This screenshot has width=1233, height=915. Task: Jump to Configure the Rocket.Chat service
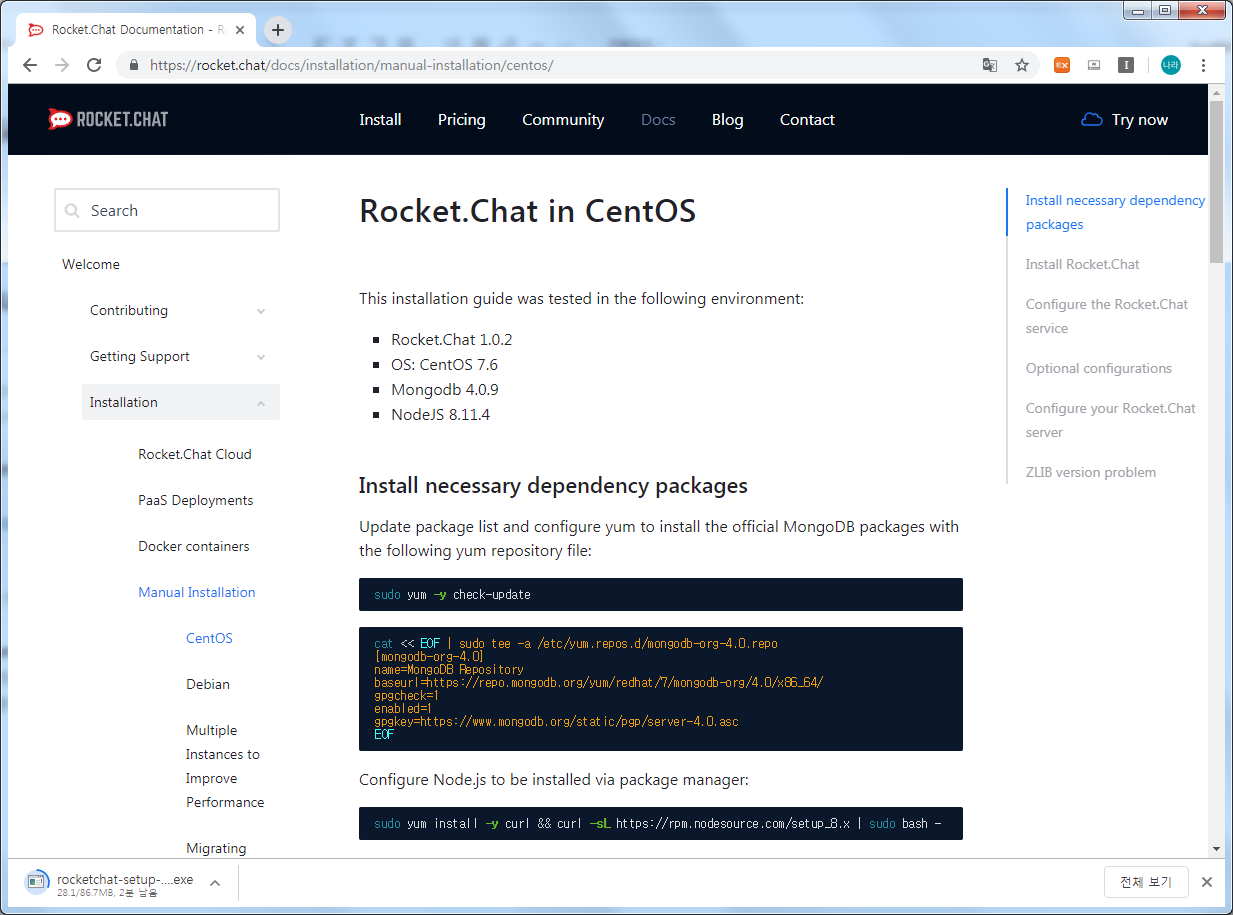(x=1107, y=317)
